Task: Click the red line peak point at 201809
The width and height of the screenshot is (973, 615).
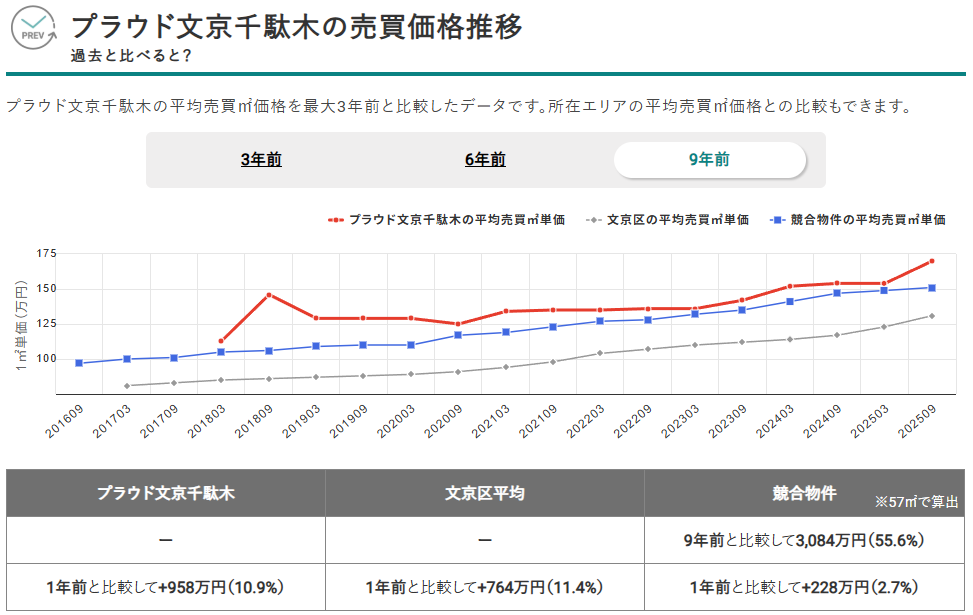Action: click(x=269, y=295)
